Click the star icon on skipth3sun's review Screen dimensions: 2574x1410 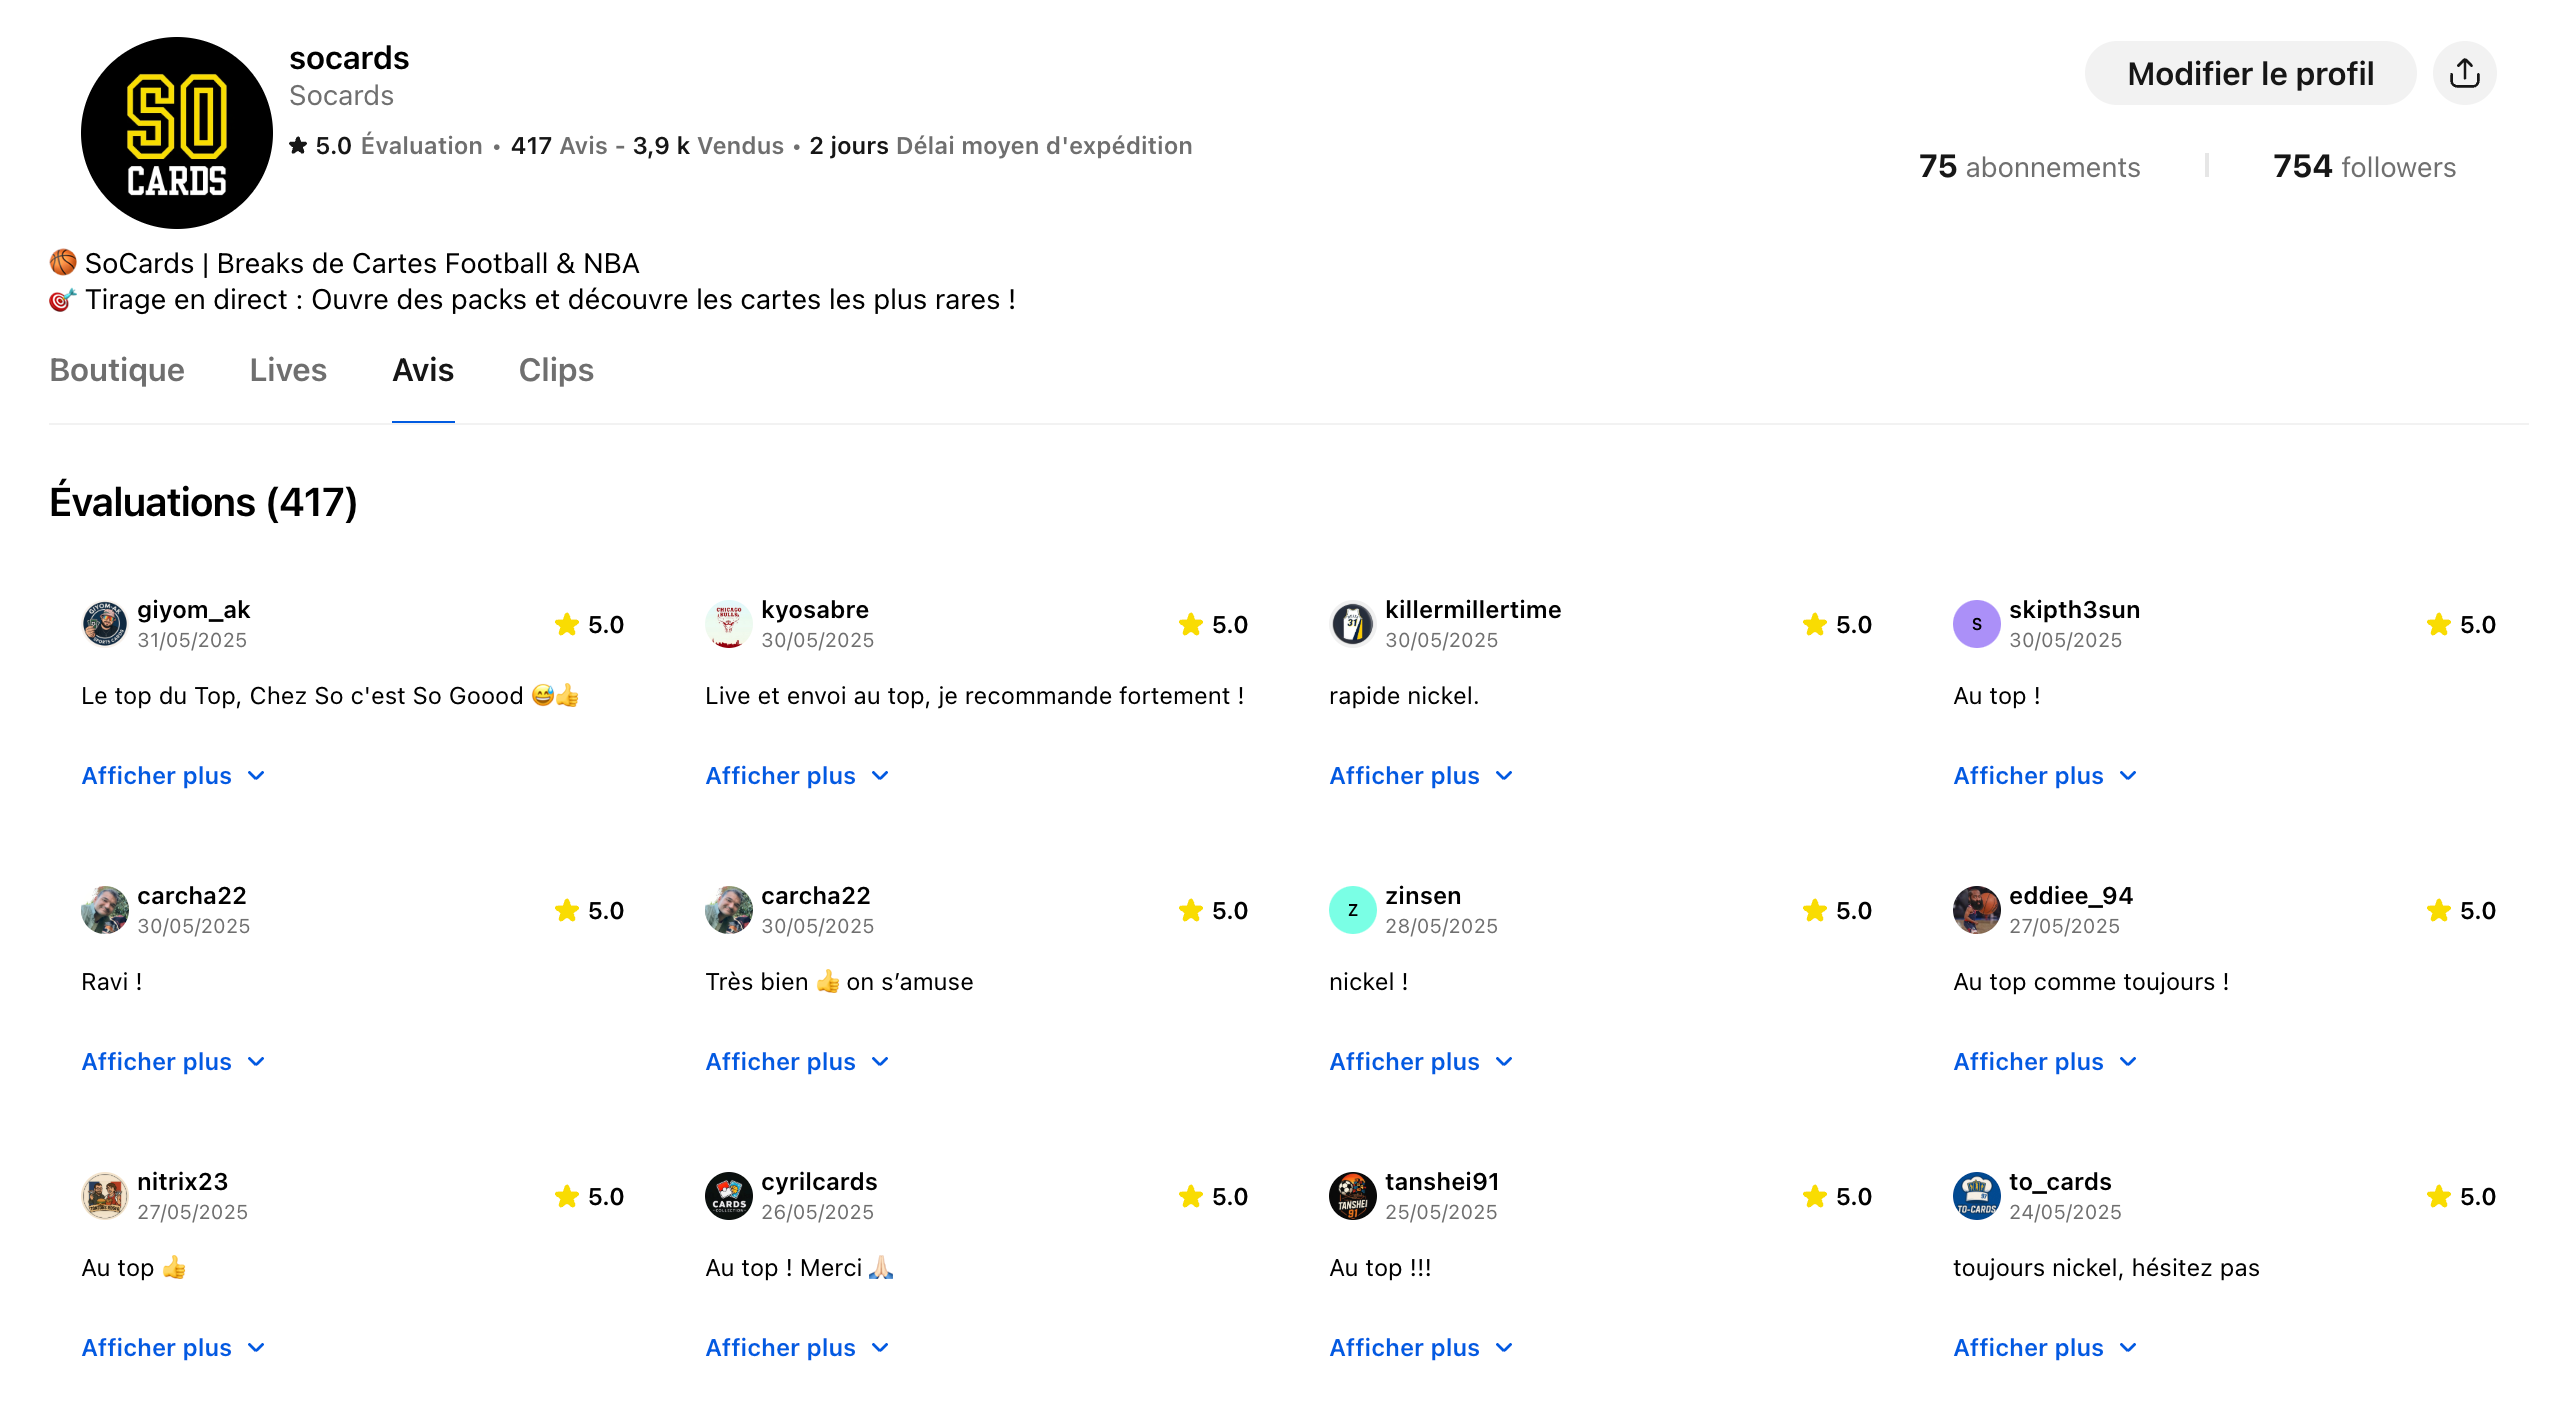[x=2439, y=624]
